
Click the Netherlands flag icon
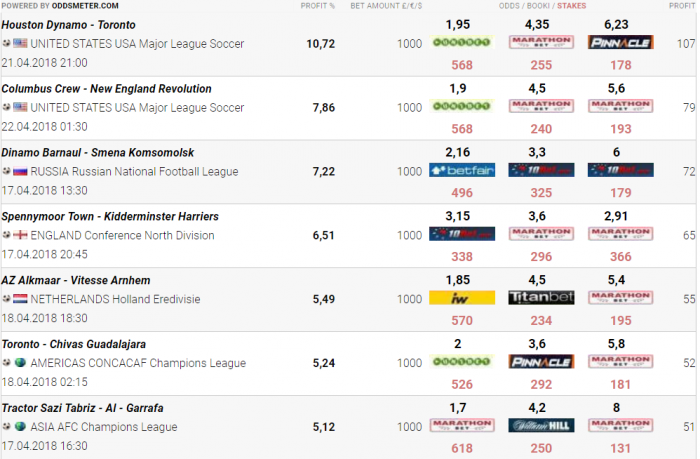(x=20, y=299)
